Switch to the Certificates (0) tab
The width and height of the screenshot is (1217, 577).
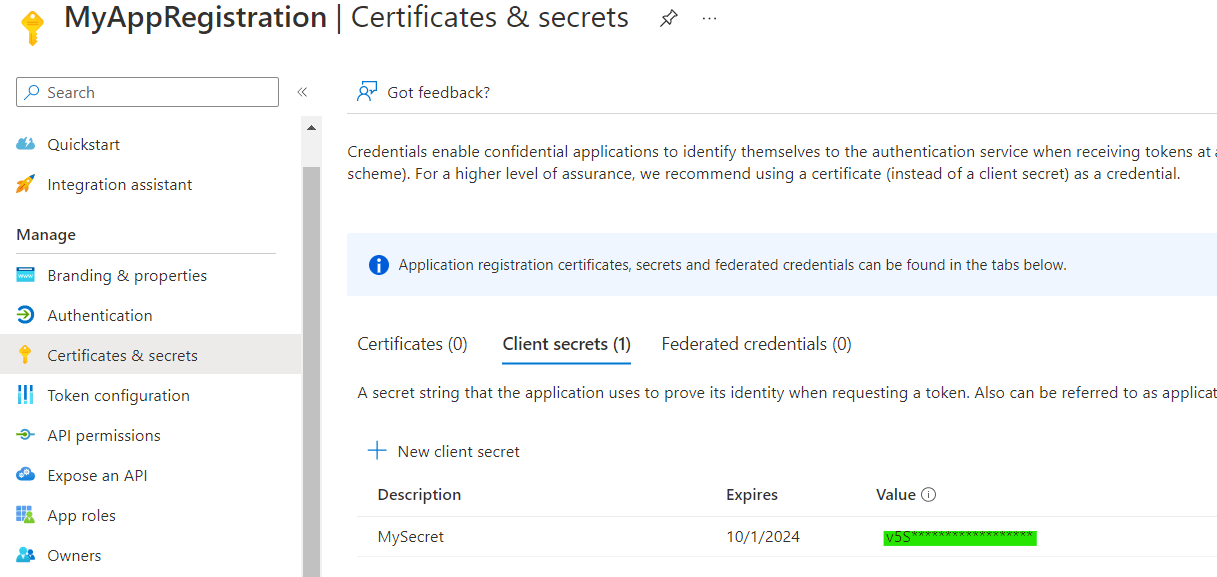pyautogui.click(x=412, y=343)
